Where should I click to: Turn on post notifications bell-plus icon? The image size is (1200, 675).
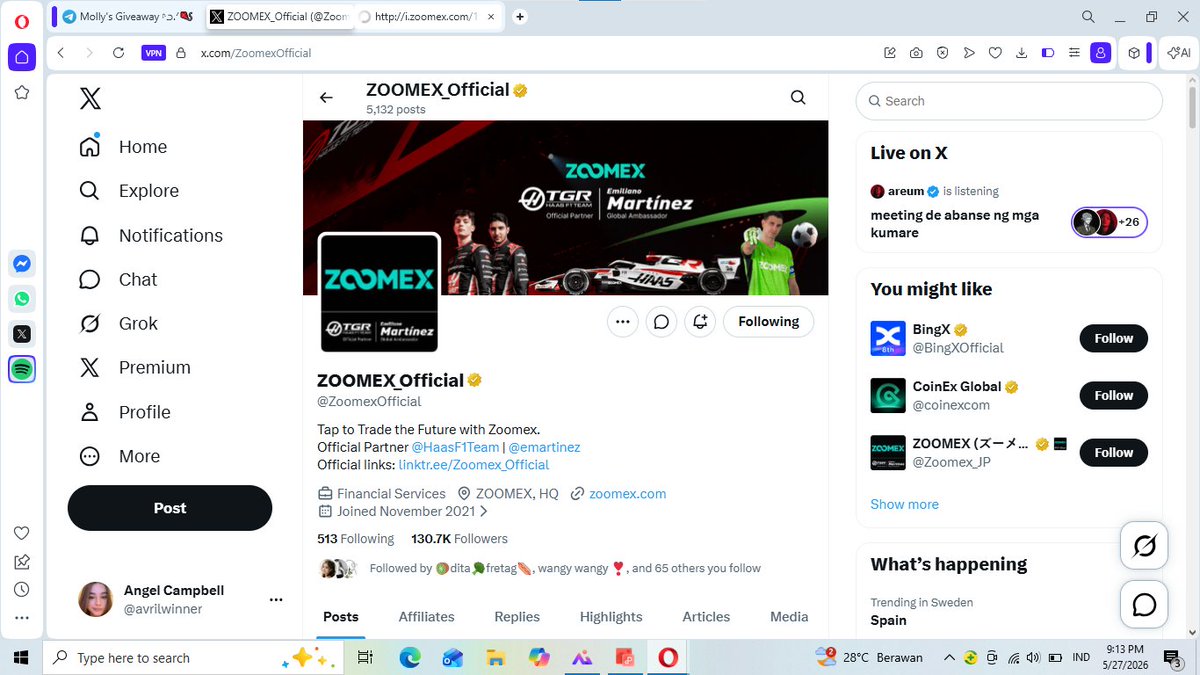[700, 321]
